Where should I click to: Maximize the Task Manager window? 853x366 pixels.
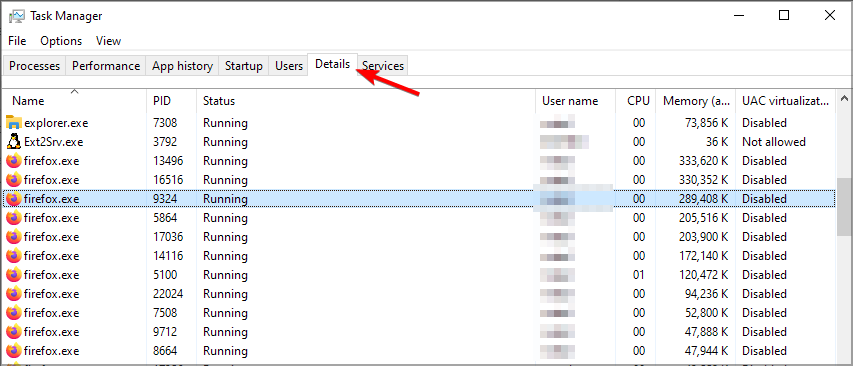pos(784,16)
